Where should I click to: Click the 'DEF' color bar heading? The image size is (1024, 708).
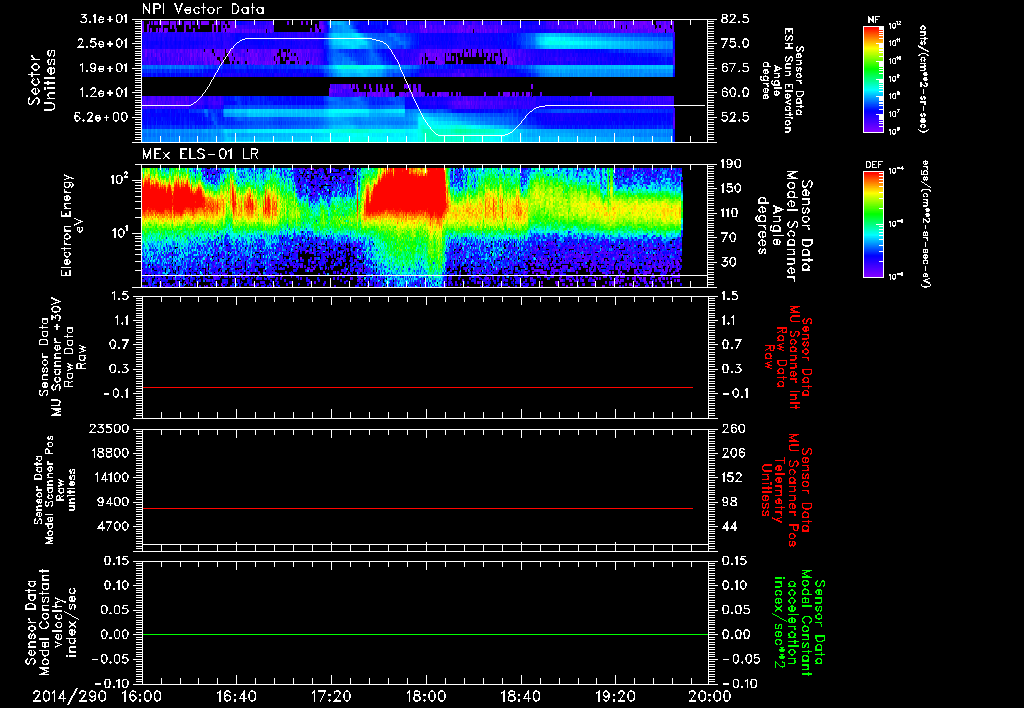point(874,165)
